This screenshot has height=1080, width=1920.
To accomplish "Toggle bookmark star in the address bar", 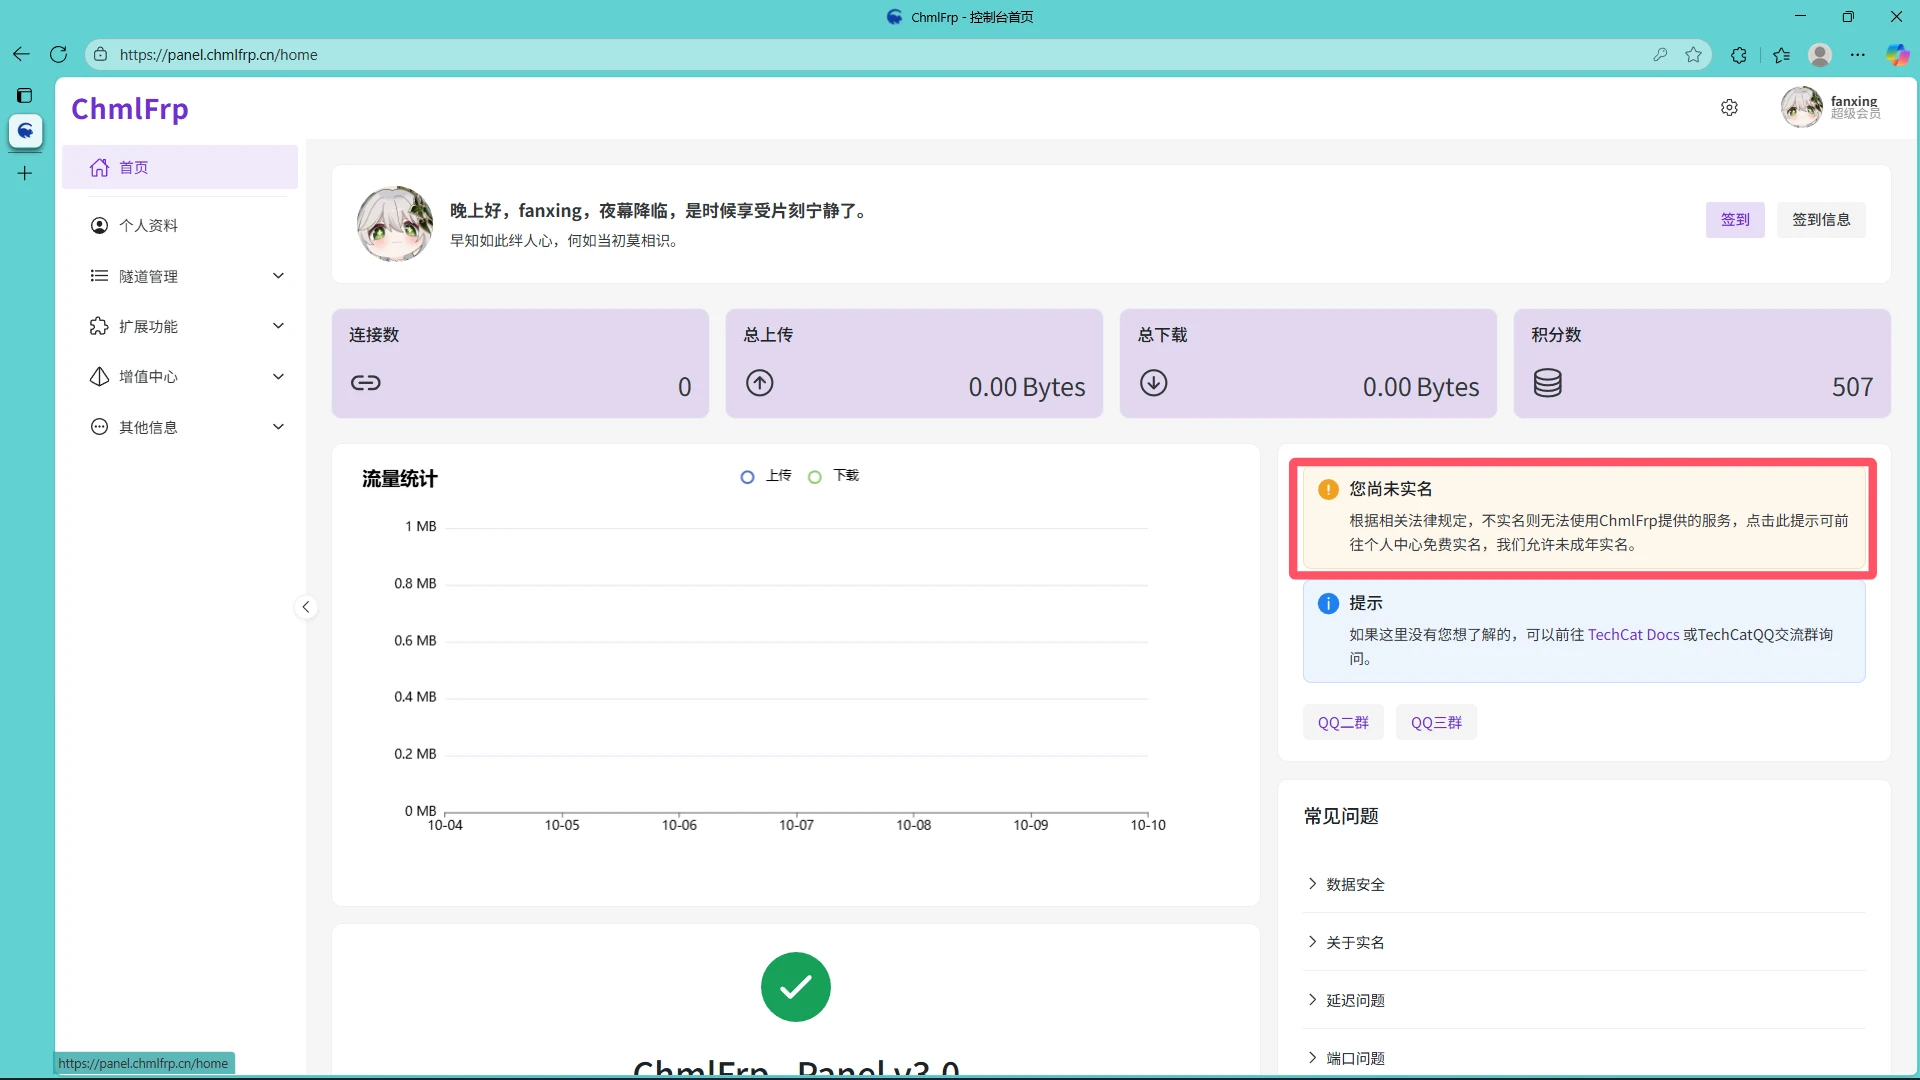I will pyautogui.click(x=1693, y=55).
